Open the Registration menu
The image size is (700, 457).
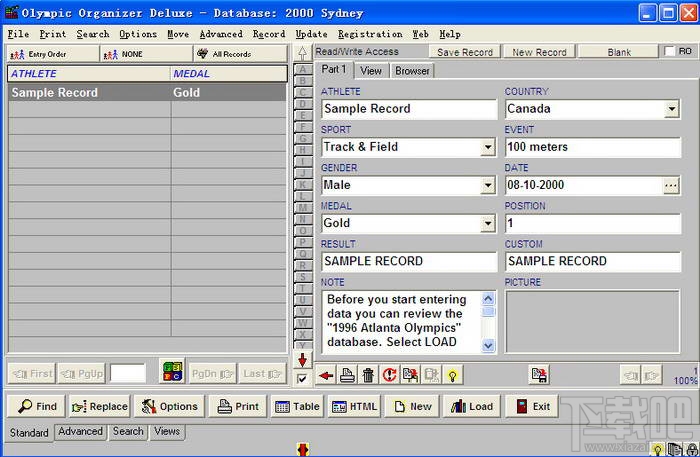tap(370, 34)
